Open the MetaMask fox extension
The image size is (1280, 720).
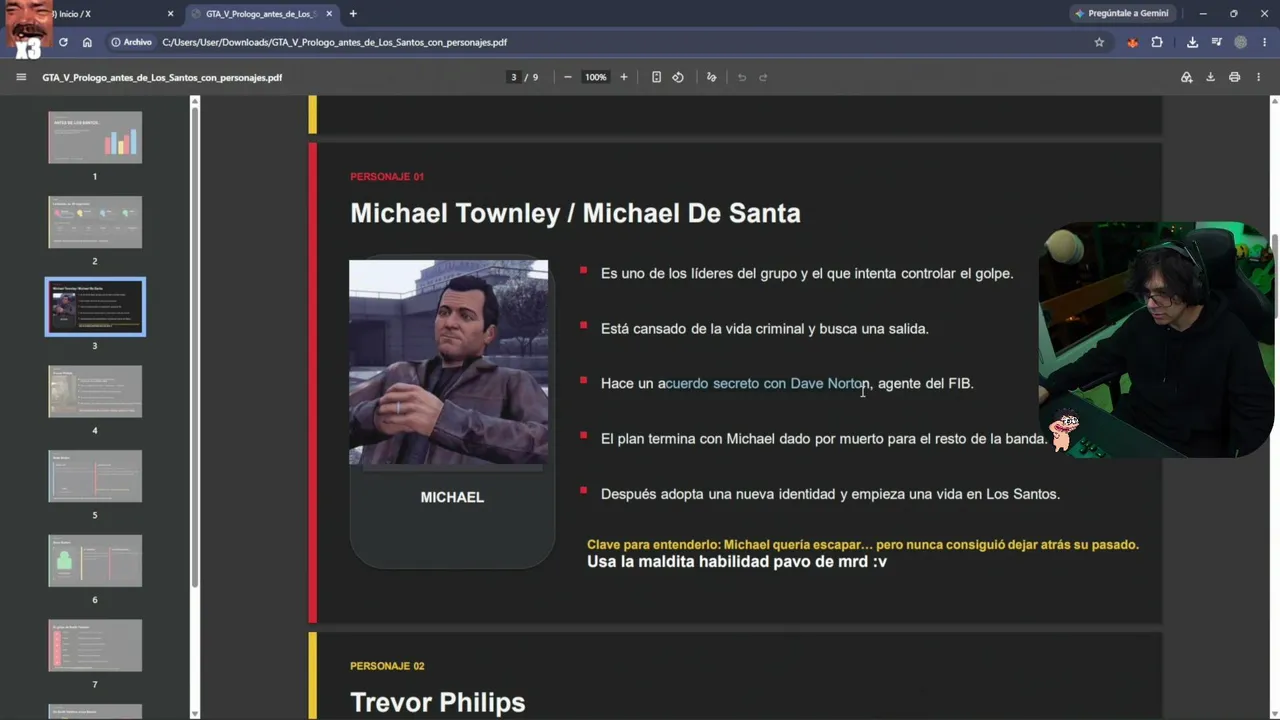(x=1132, y=42)
